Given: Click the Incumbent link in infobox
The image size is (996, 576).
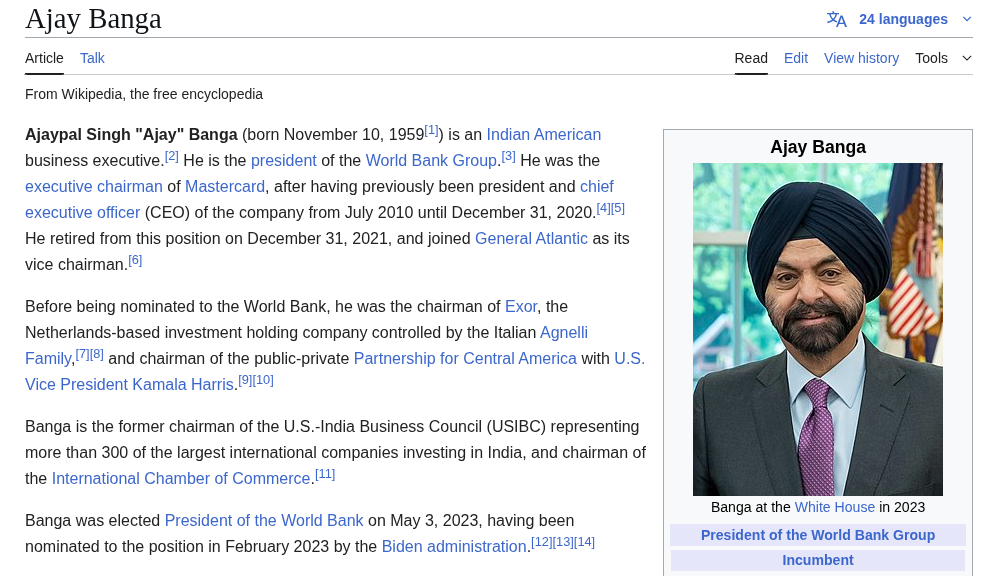Looking at the screenshot, I should click(x=818, y=560).
